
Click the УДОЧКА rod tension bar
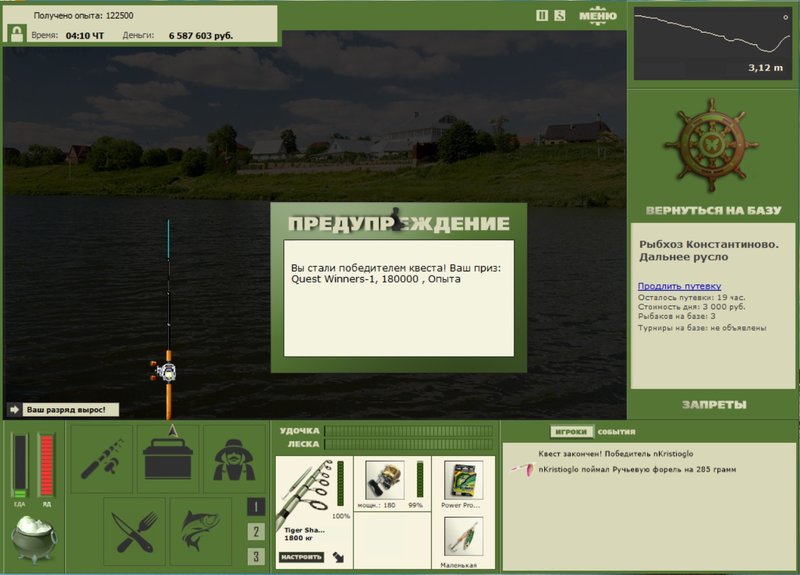click(x=409, y=431)
